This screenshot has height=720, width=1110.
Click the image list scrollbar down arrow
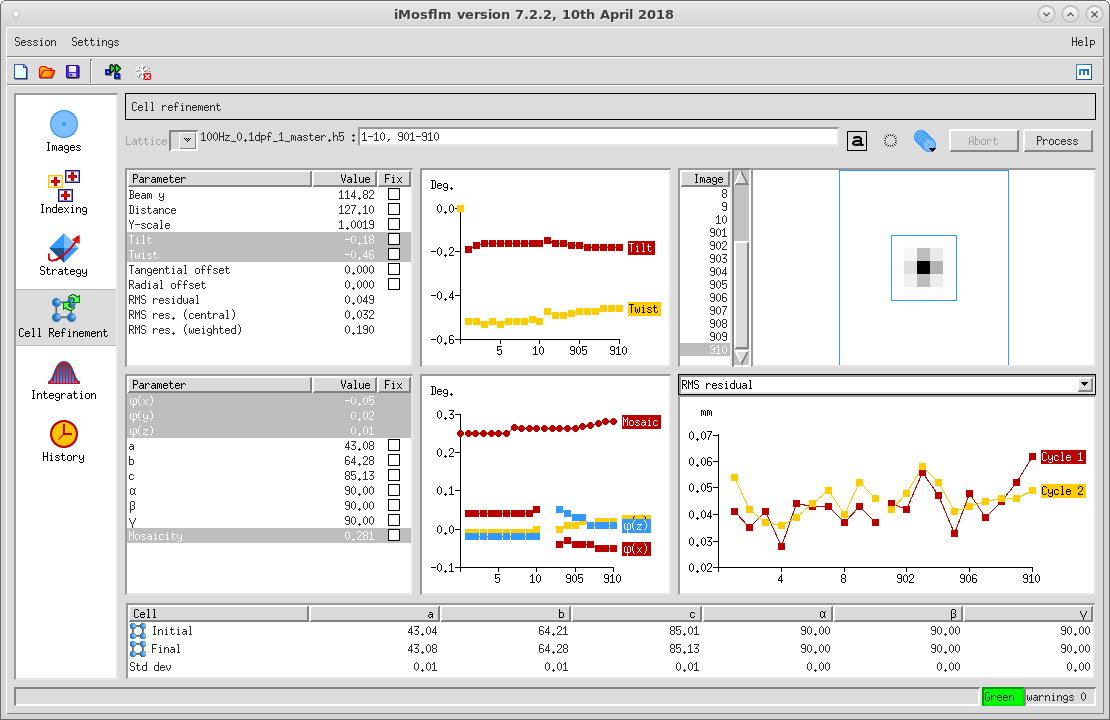[741, 356]
